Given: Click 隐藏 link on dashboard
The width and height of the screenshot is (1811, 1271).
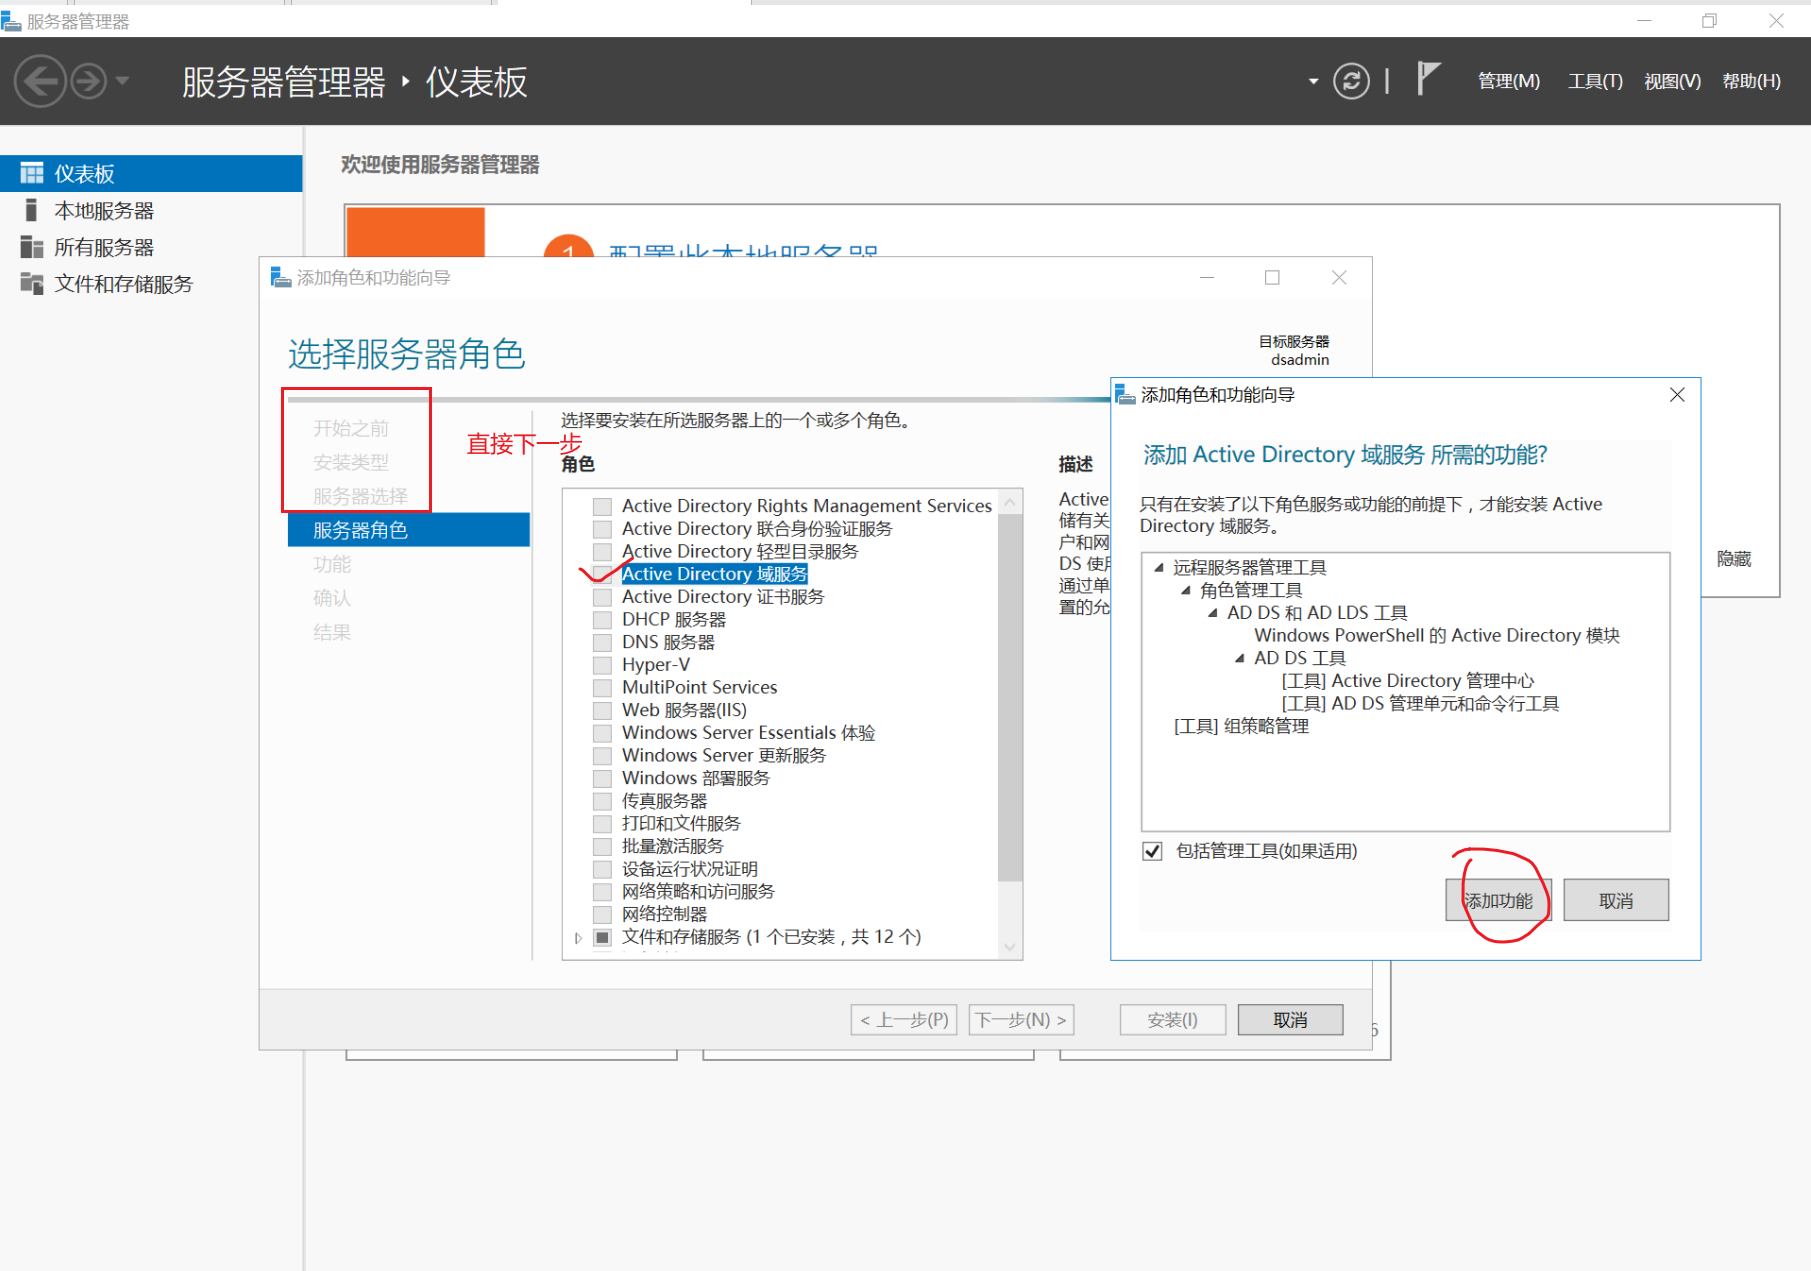Looking at the screenshot, I should pos(1734,559).
